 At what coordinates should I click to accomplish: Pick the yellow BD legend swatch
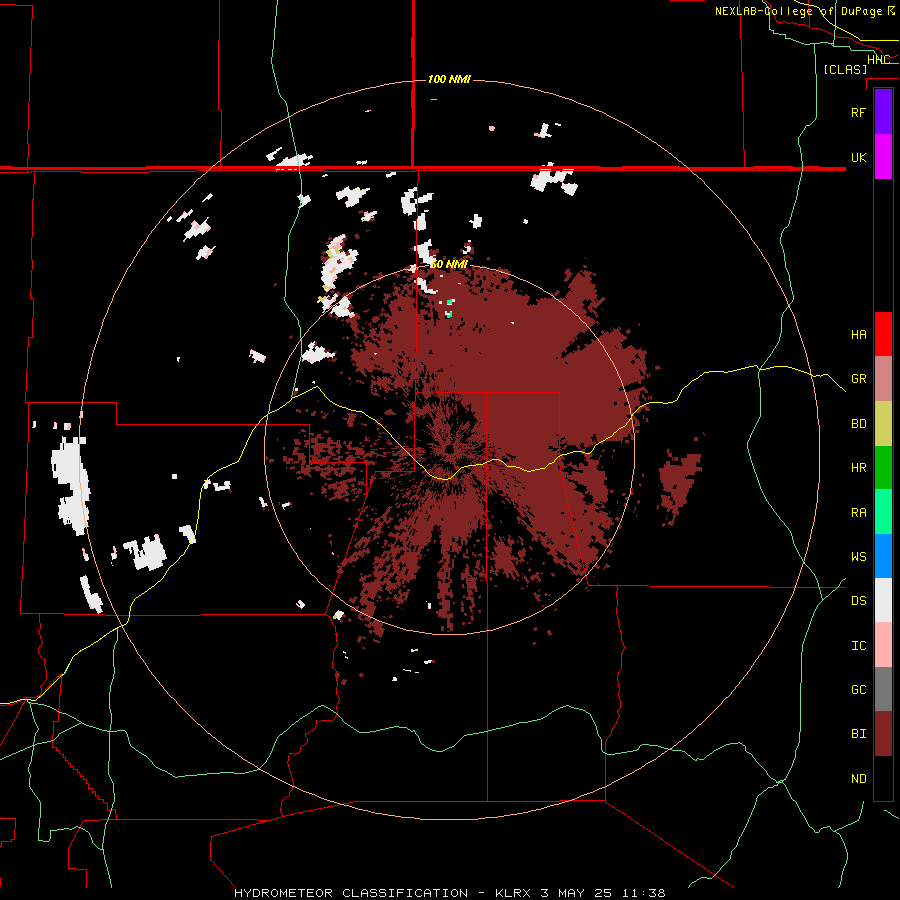tap(883, 424)
